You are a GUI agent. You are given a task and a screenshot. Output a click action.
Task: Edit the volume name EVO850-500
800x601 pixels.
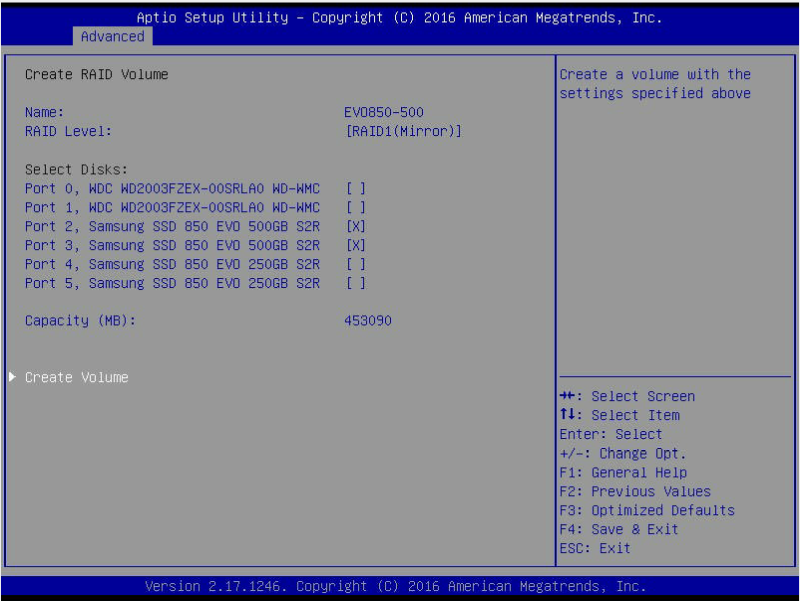click(384, 112)
